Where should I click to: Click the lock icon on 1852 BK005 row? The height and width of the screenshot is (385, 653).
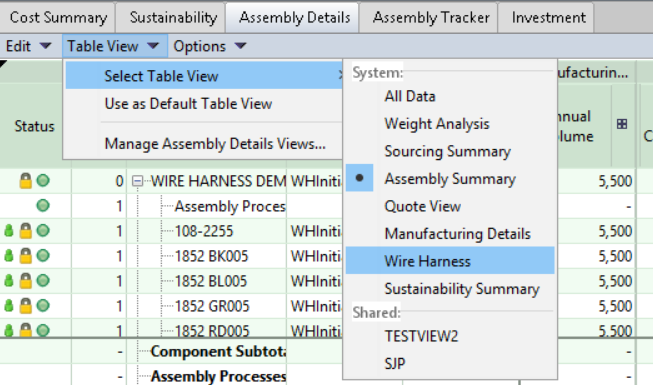click(25, 256)
